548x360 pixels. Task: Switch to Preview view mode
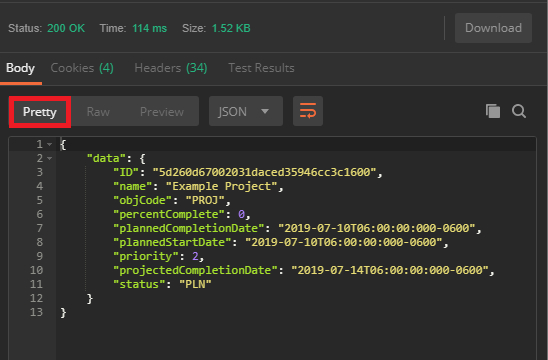pos(162,112)
